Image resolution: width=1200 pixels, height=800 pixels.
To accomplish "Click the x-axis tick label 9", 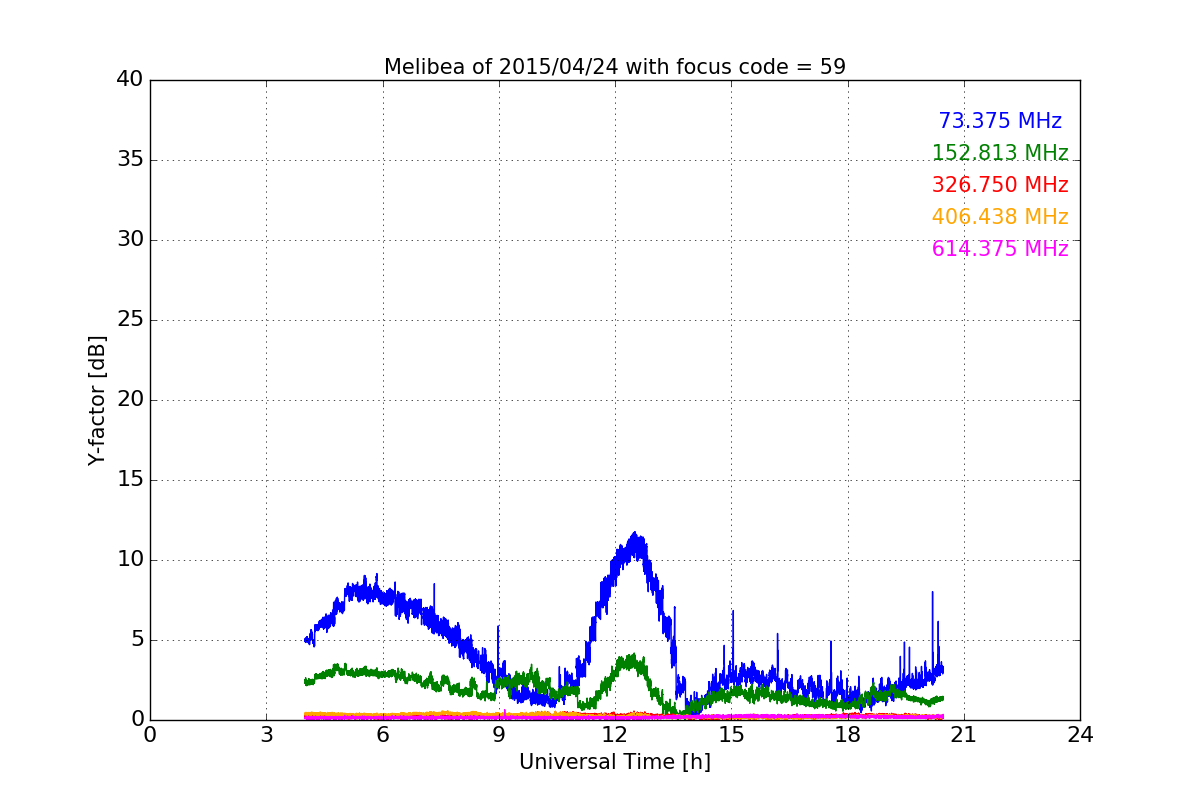I will (499, 734).
